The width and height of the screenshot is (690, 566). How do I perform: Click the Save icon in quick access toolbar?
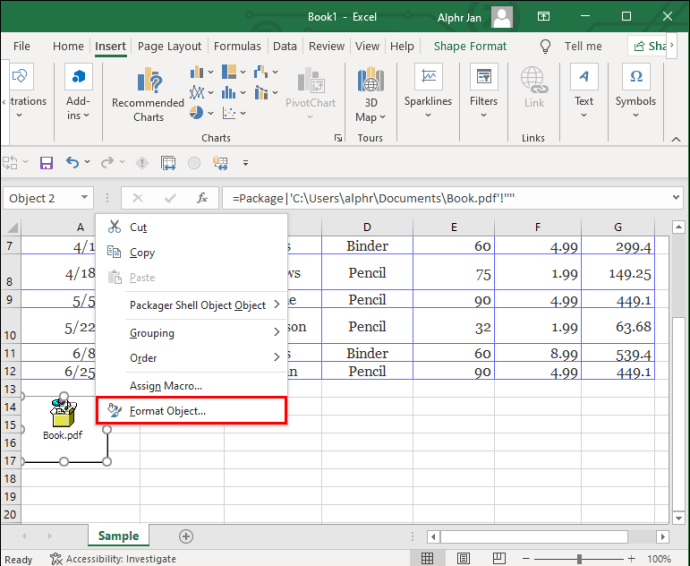click(x=45, y=163)
